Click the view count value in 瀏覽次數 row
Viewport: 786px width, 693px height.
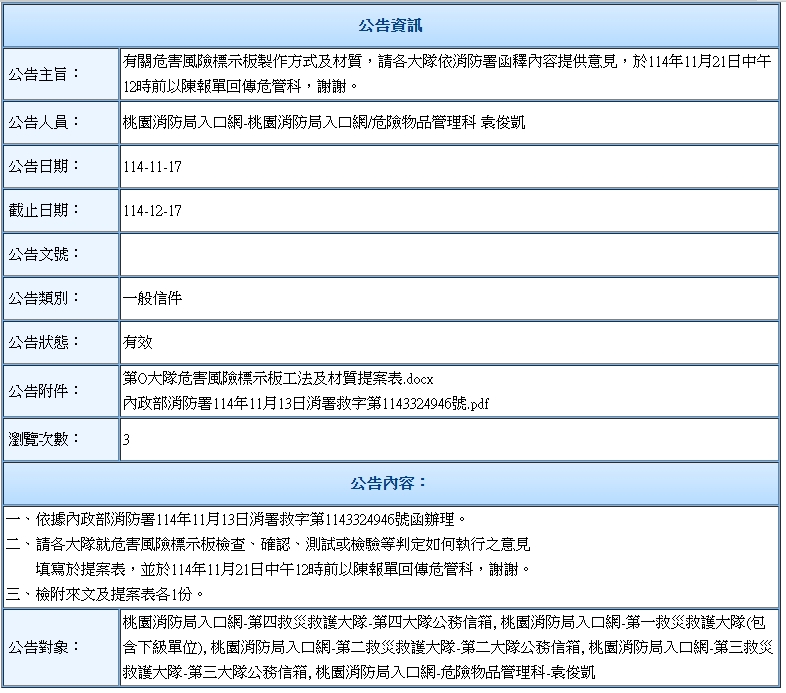127,439
